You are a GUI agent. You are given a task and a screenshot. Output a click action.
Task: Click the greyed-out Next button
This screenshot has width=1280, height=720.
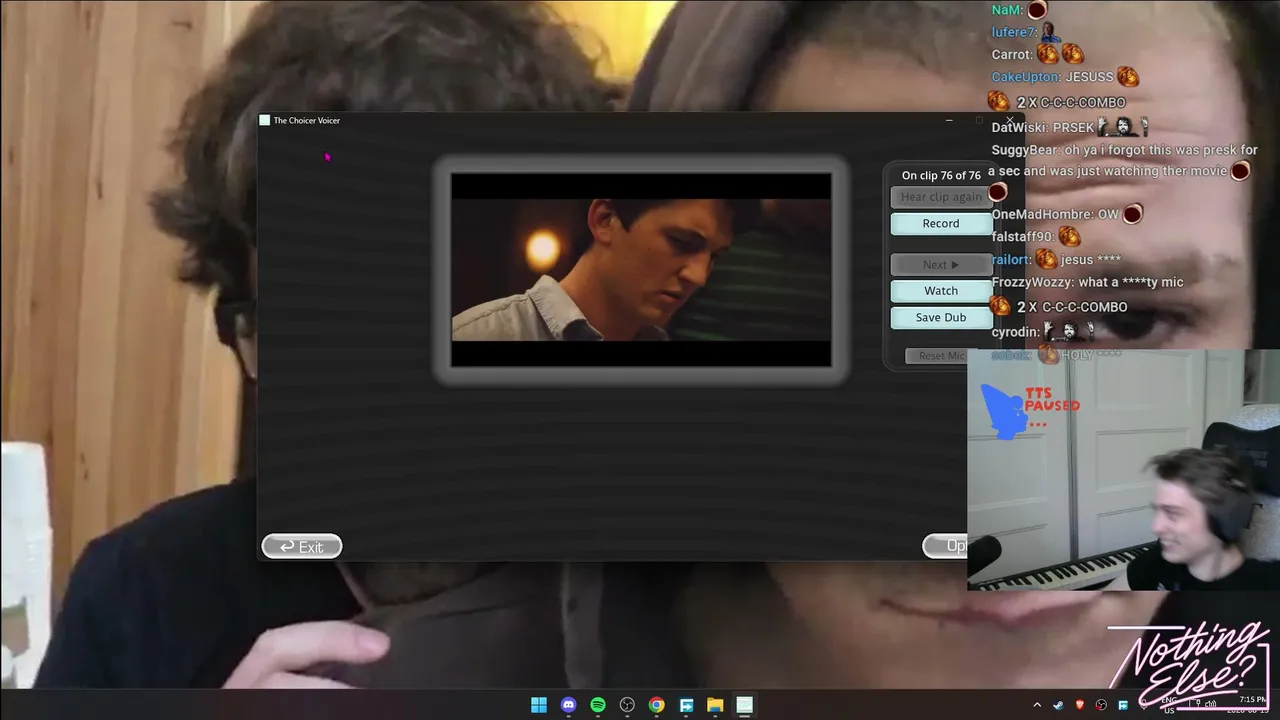(x=940, y=264)
